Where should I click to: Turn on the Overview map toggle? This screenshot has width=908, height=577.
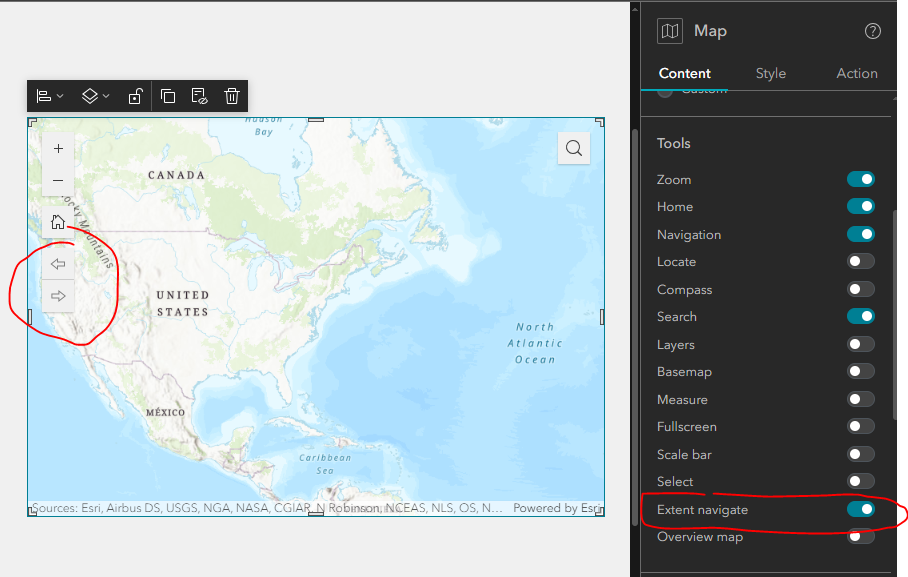(861, 536)
